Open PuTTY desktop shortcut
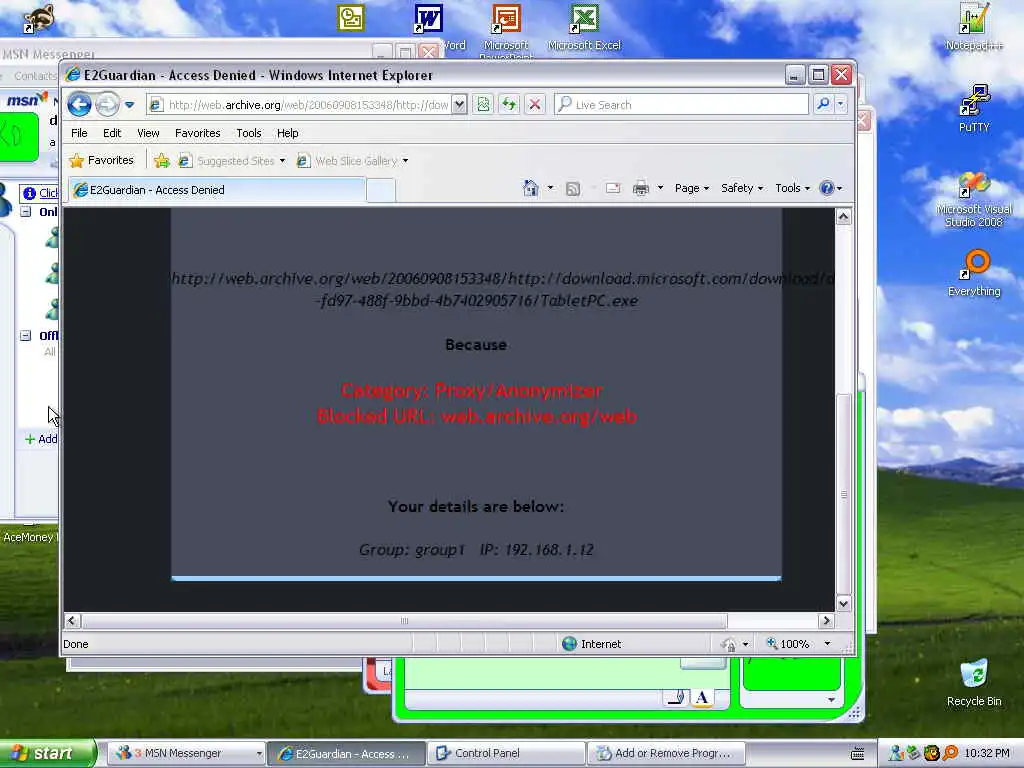 click(974, 109)
